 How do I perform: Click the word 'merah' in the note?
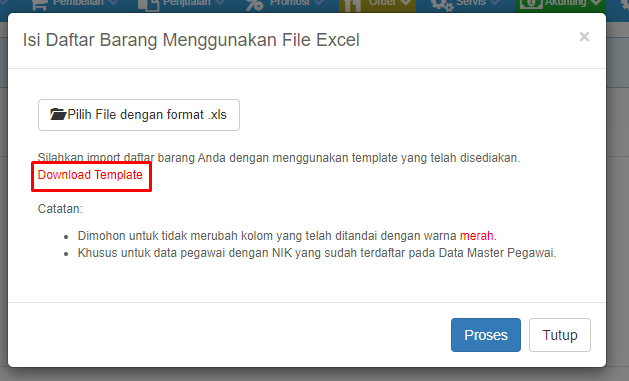point(477,236)
